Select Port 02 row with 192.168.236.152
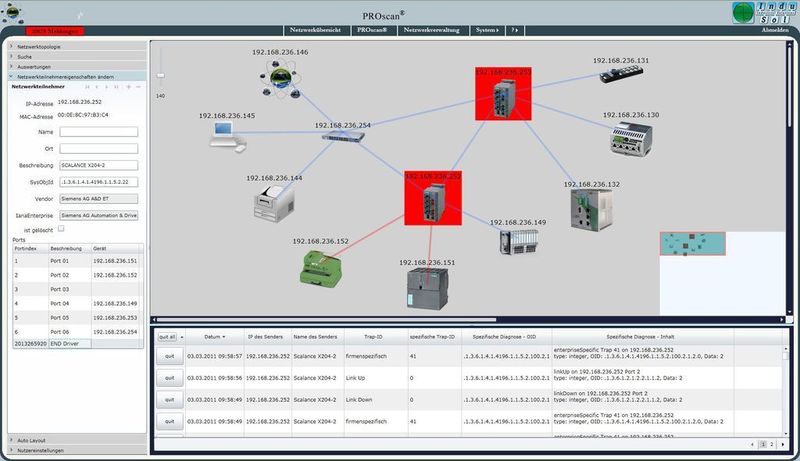 point(78,275)
